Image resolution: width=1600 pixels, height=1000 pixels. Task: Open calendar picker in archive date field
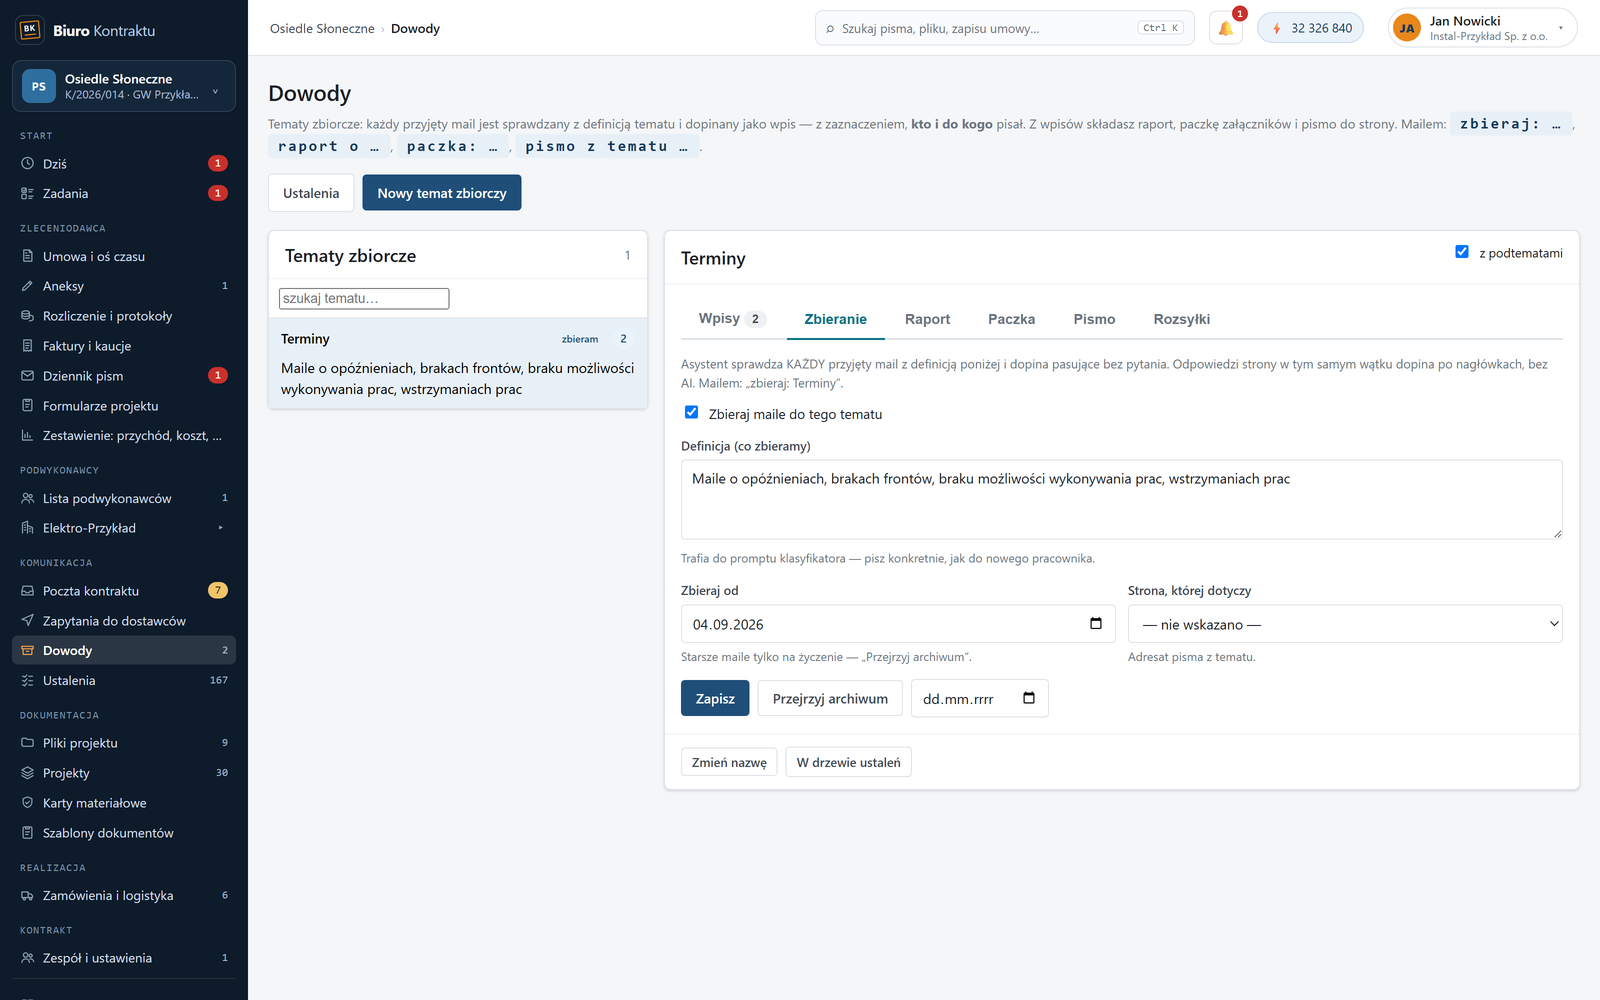point(1029,698)
